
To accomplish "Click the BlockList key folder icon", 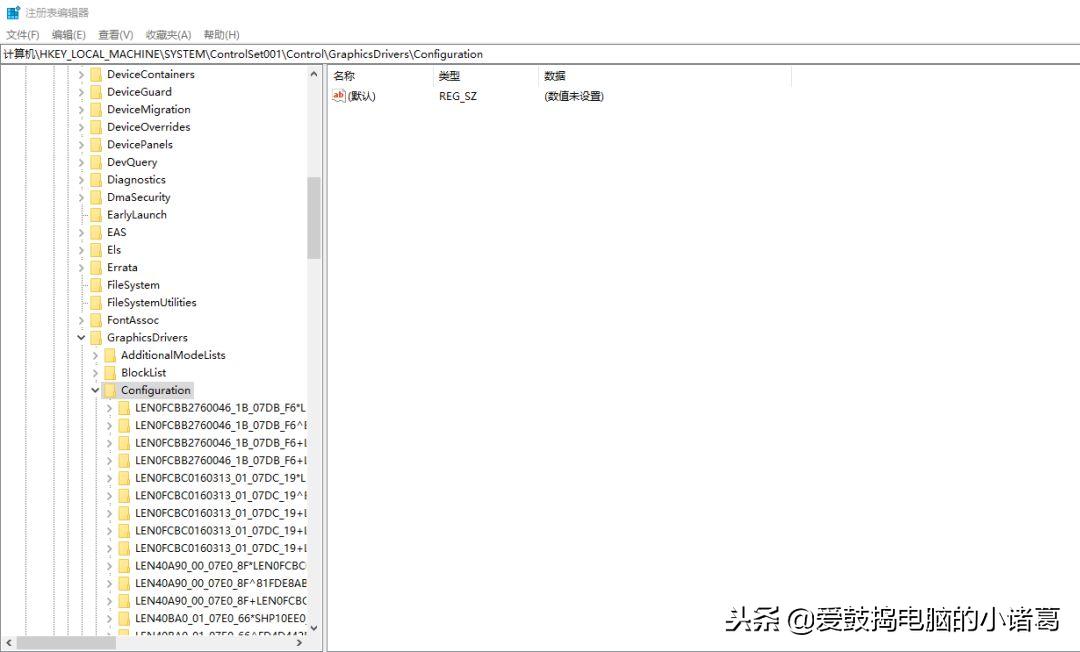I will tap(110, 372).
